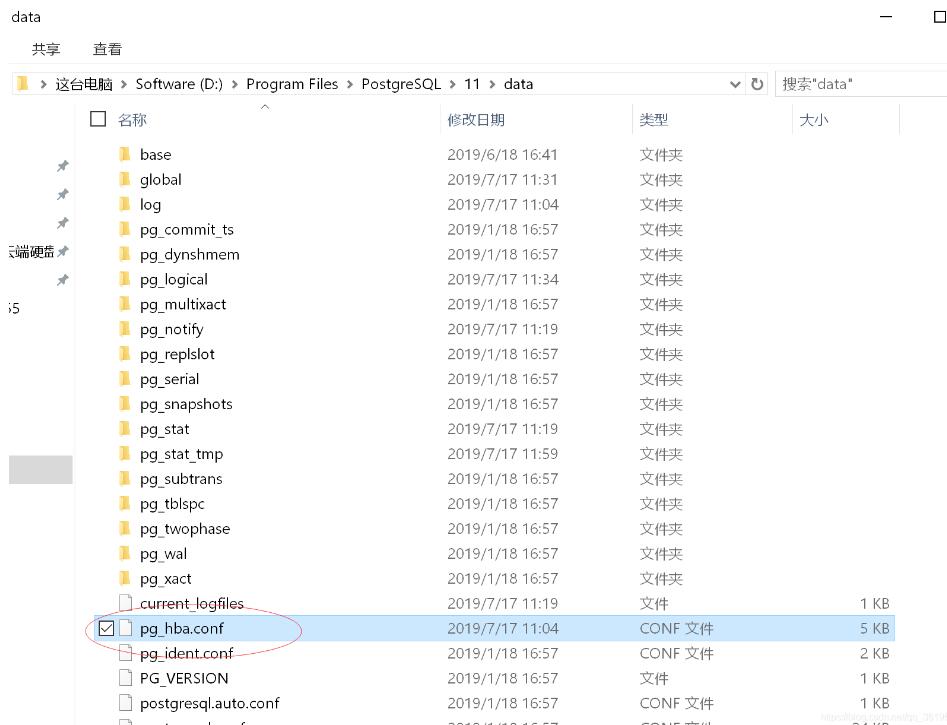Open the 查看 ribbon tab
Image resolution: width=947 pixels, height=725 pixels.
[107, 49]
